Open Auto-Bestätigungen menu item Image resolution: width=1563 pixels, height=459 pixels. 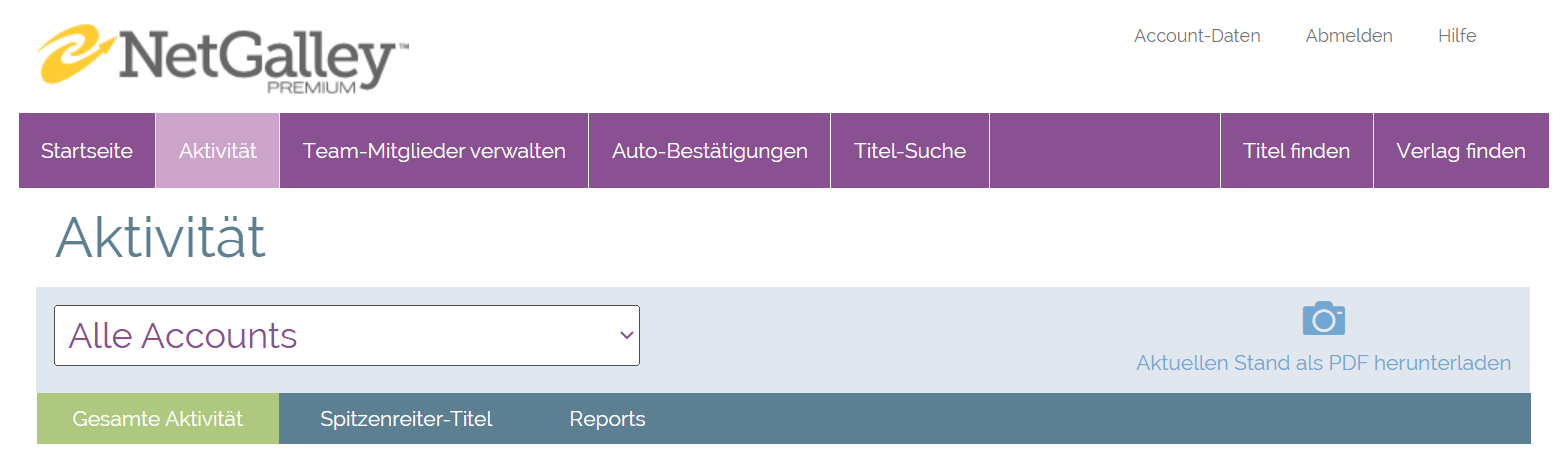(710, 151)
